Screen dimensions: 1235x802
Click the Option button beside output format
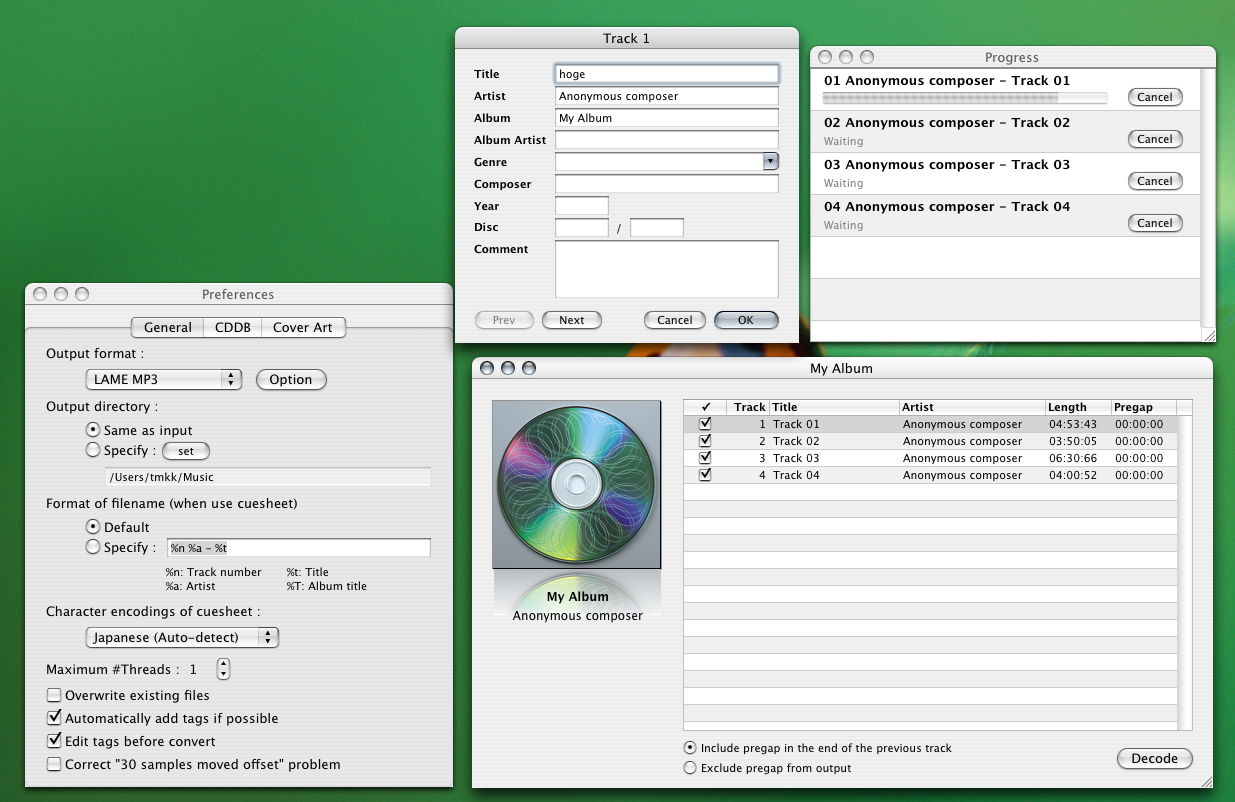point(291,379)
